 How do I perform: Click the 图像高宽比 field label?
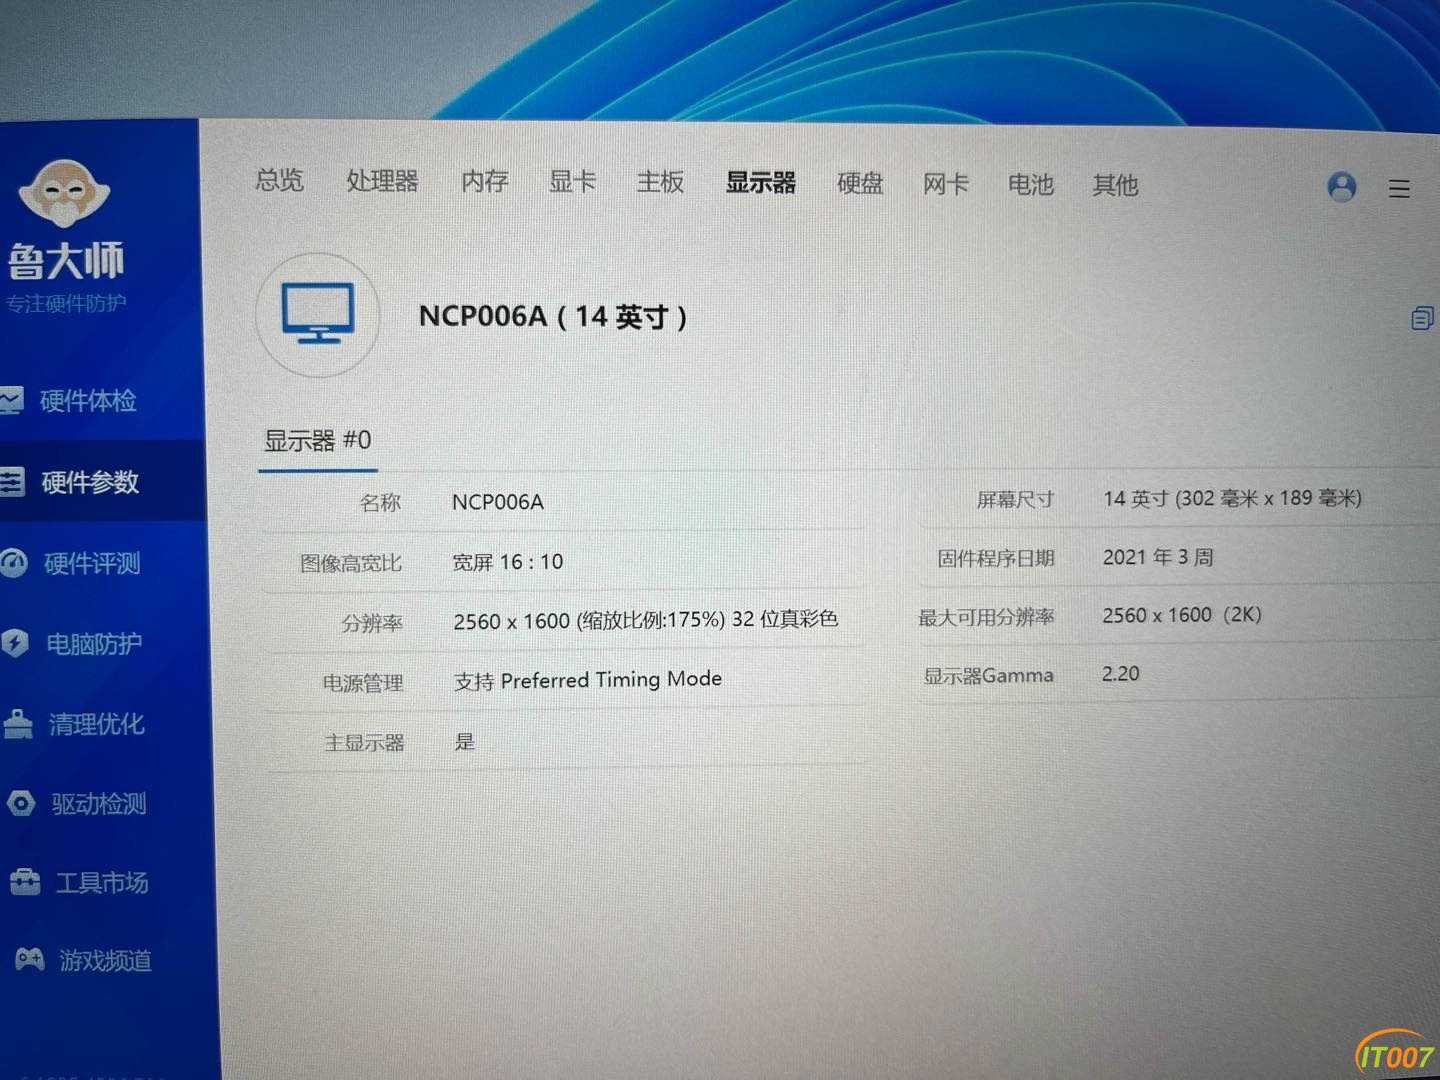coord(351,564)
